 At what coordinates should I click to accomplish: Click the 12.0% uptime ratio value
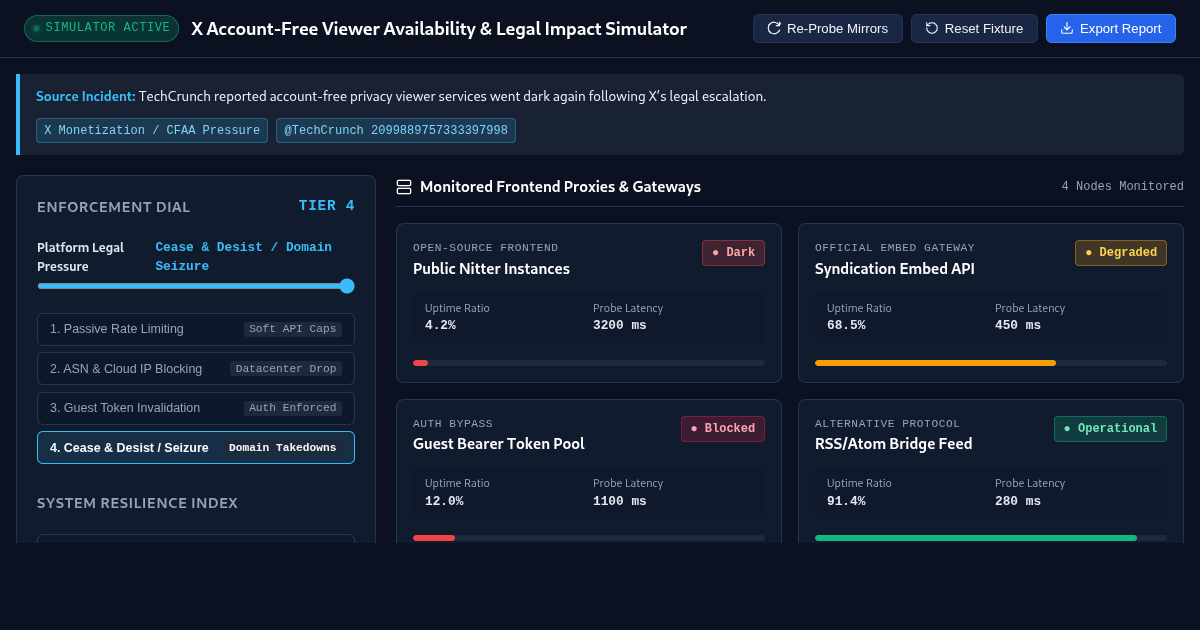click(x=444, y=501)
